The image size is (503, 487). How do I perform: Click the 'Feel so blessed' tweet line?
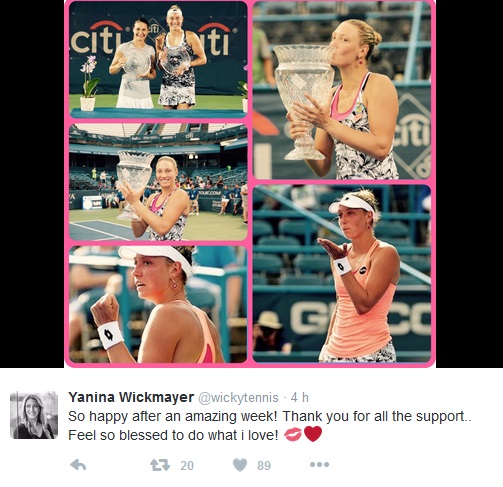[173, 435]
